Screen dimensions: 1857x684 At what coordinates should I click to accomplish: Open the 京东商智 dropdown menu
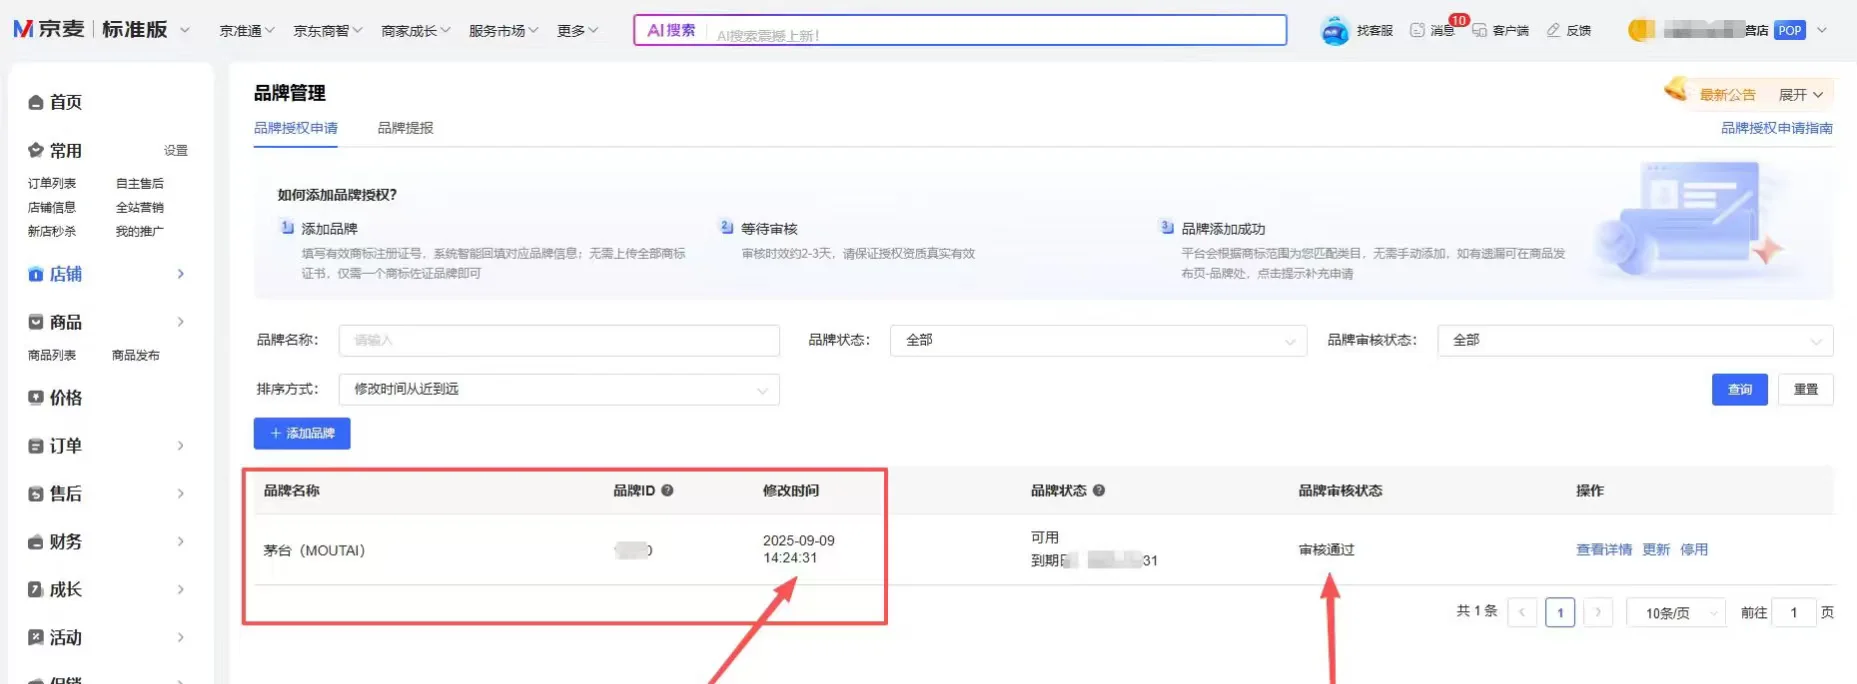tap(328, 31)
